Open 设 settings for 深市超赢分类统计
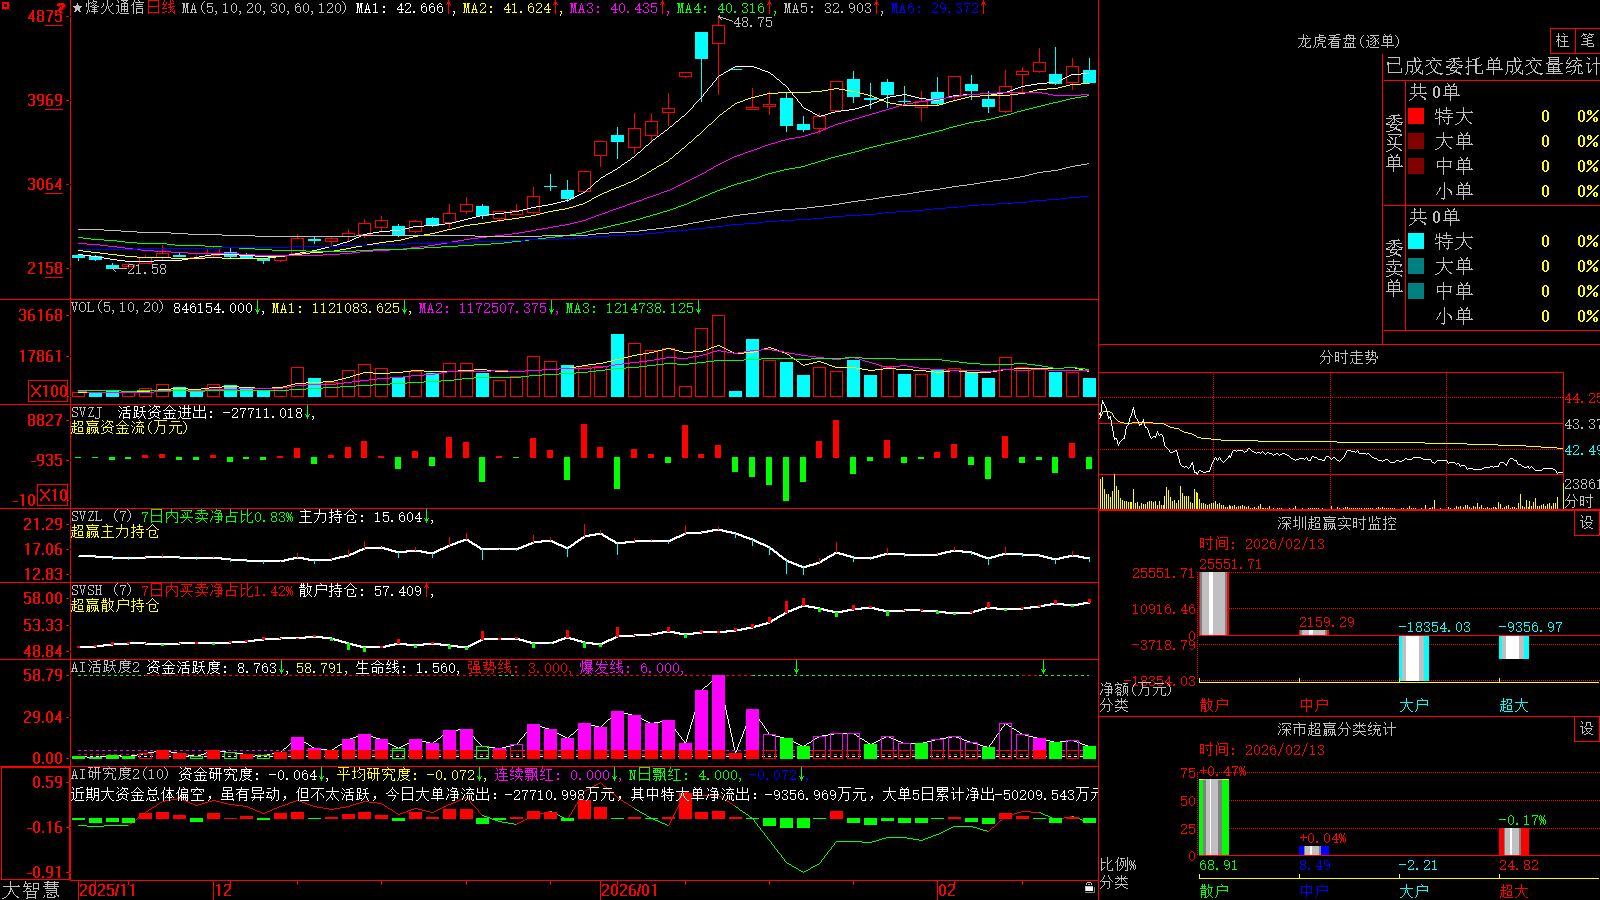The width and height of the screenshot is (1600, 900). click(1587, 729)
